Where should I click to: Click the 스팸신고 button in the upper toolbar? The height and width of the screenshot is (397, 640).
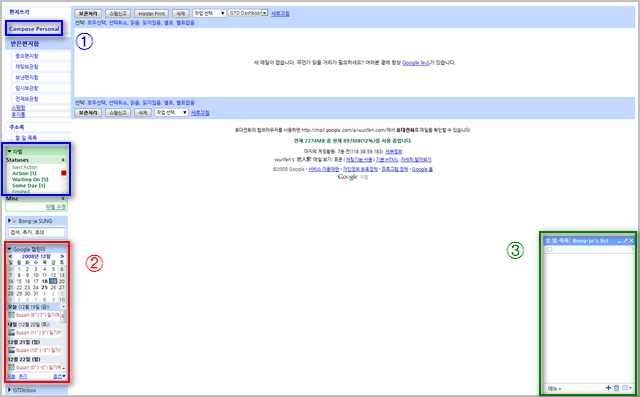click(x=118, y=13)
